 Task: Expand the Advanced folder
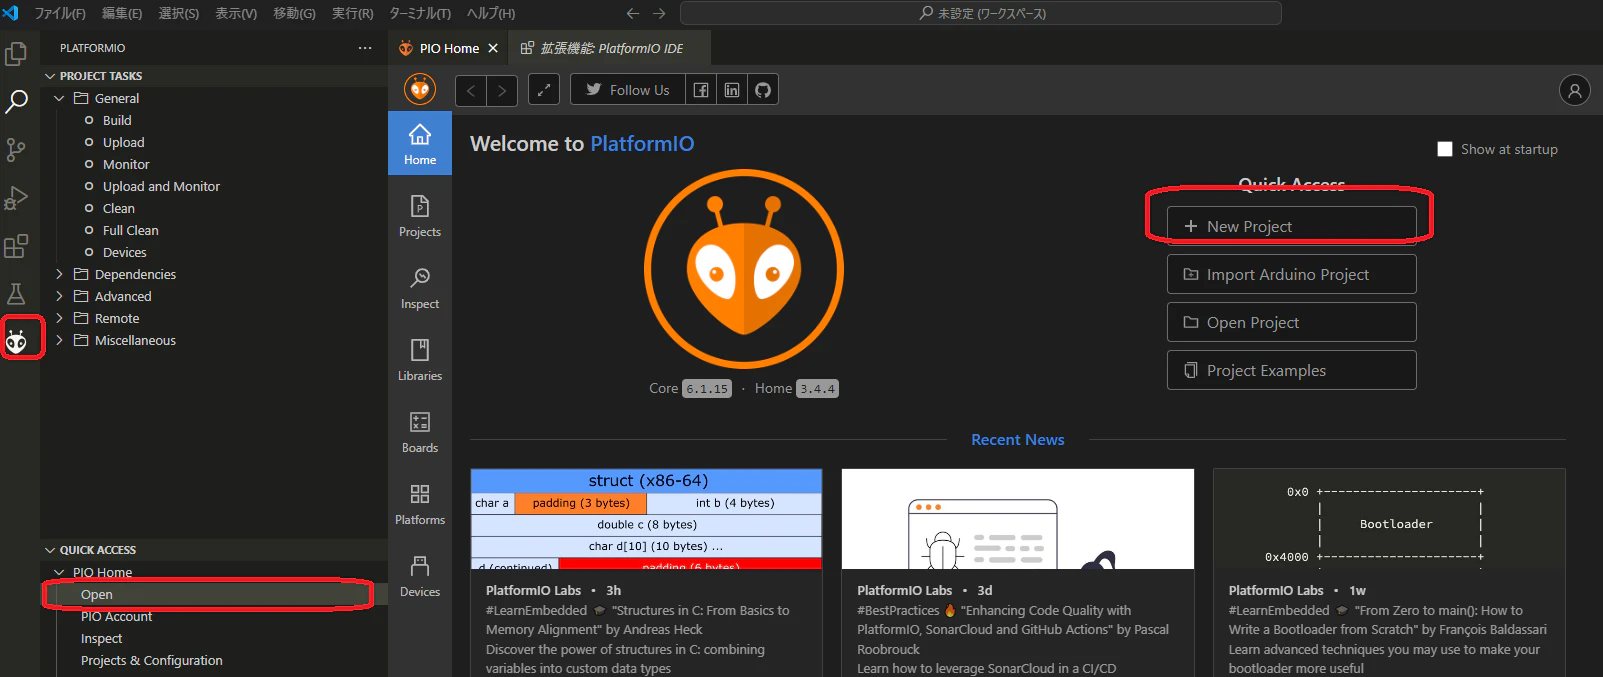[x=59, y=296]
